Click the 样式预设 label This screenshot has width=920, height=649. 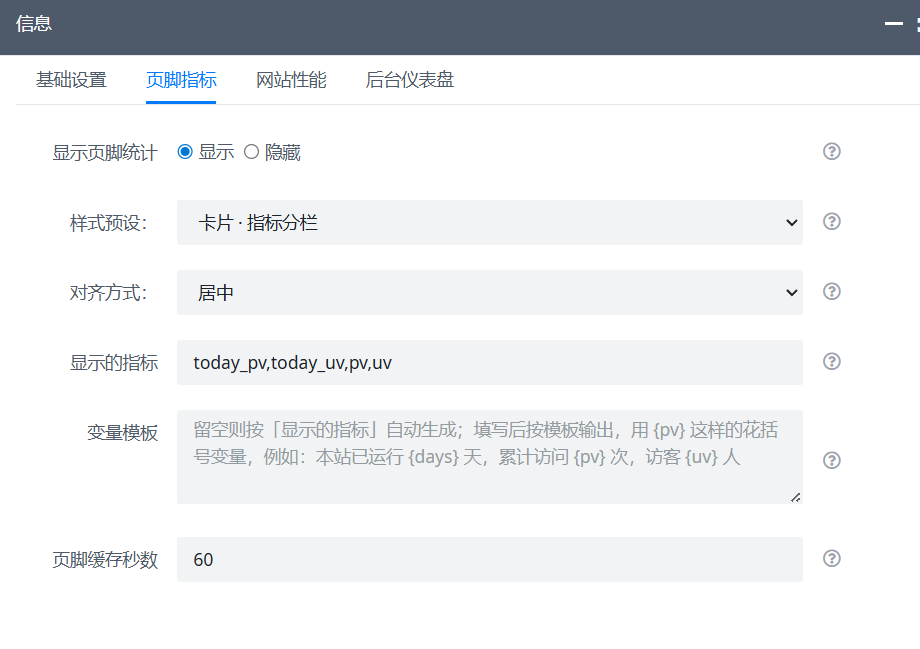[109, 223]
